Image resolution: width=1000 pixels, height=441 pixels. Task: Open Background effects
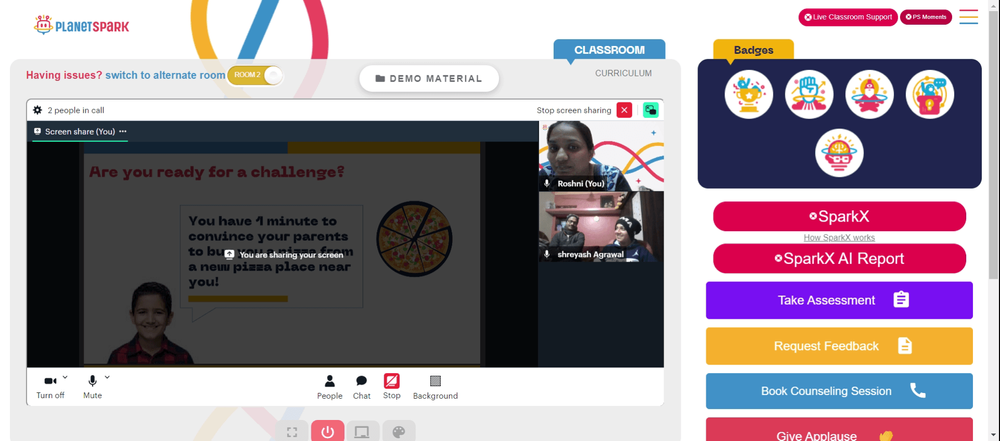[x=436, y=387]
